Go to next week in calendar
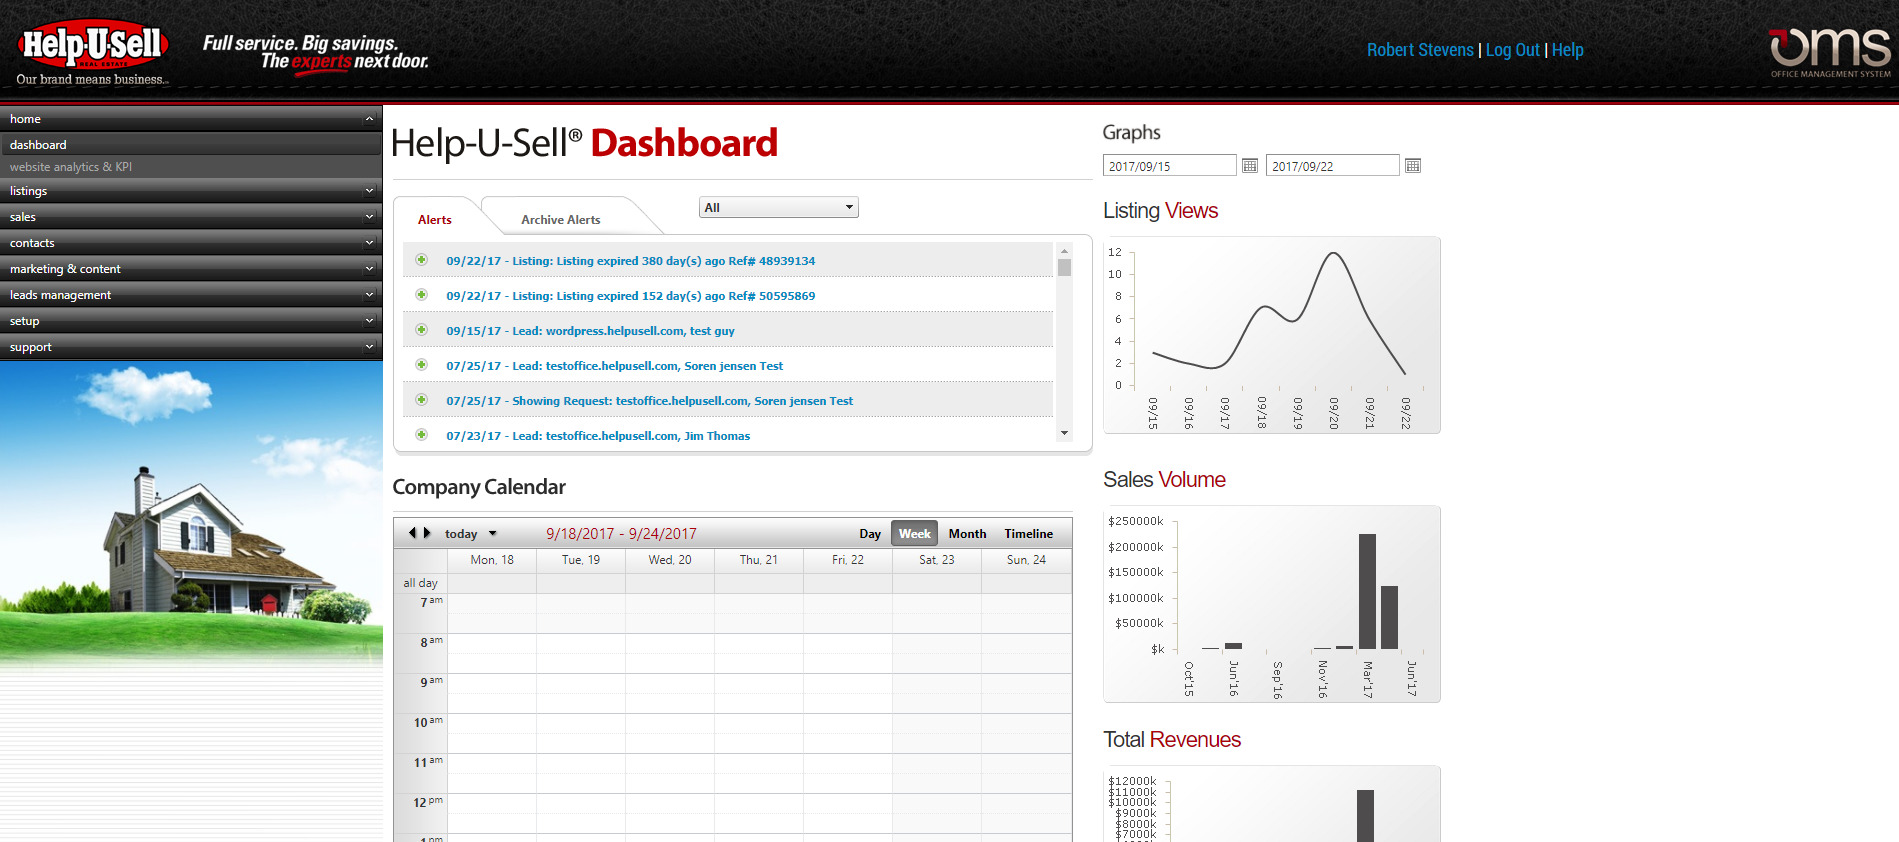 (x=427, y=533)
